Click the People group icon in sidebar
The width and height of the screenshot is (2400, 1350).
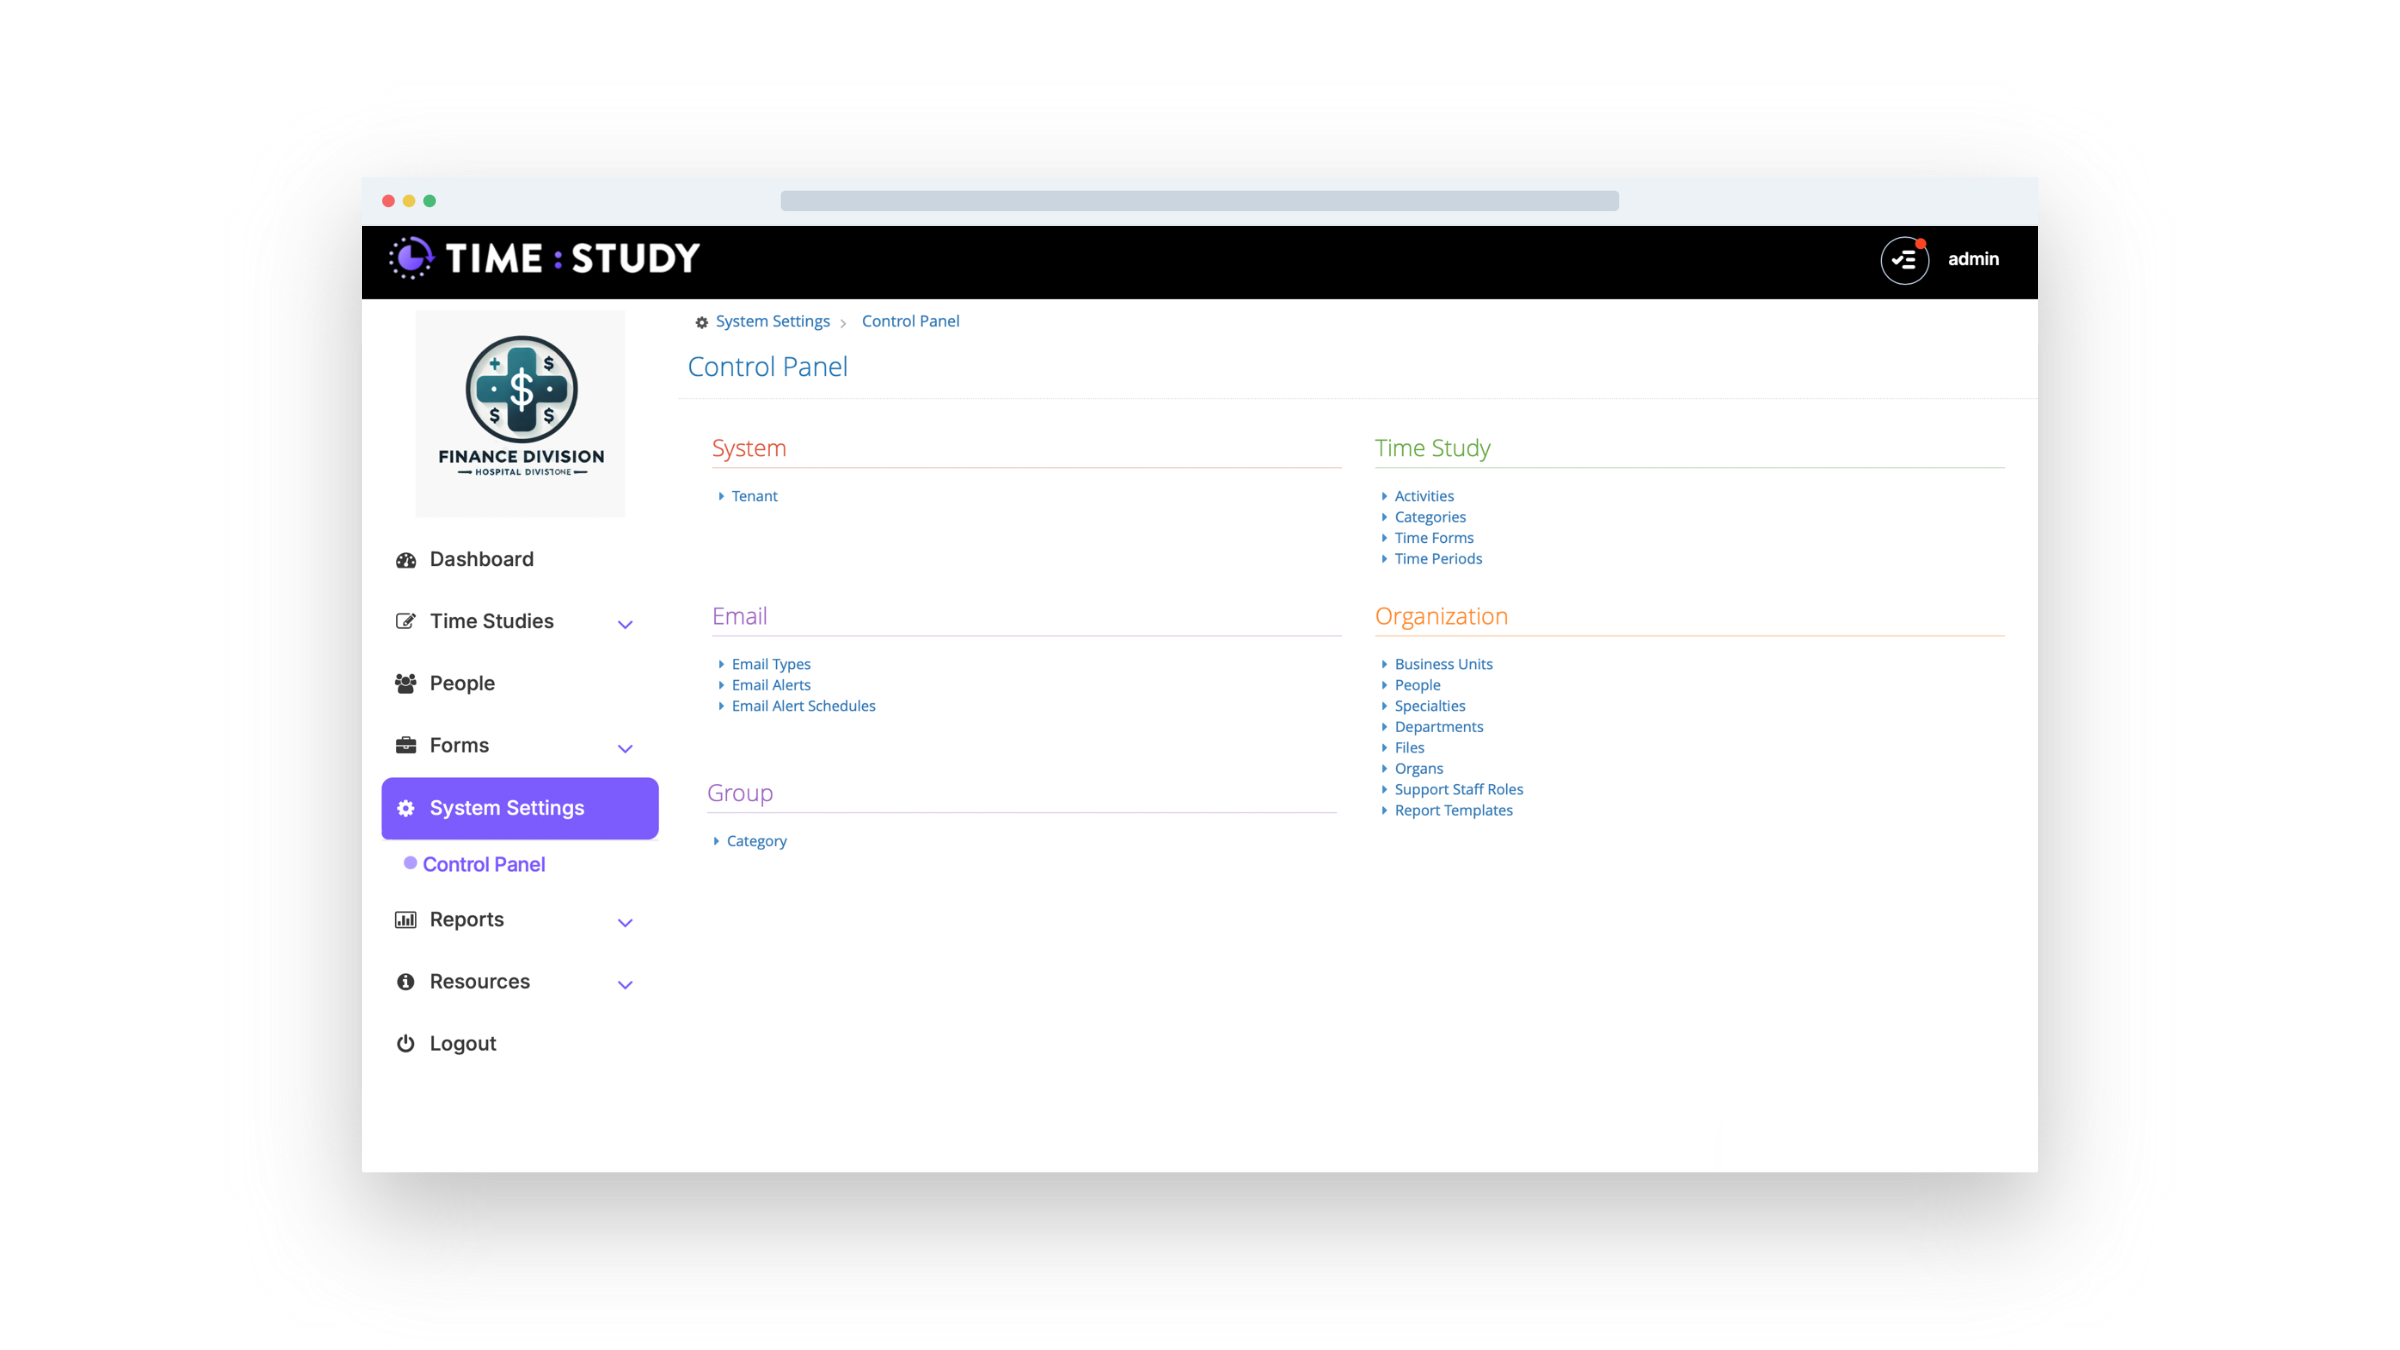(x=405, y=684)
